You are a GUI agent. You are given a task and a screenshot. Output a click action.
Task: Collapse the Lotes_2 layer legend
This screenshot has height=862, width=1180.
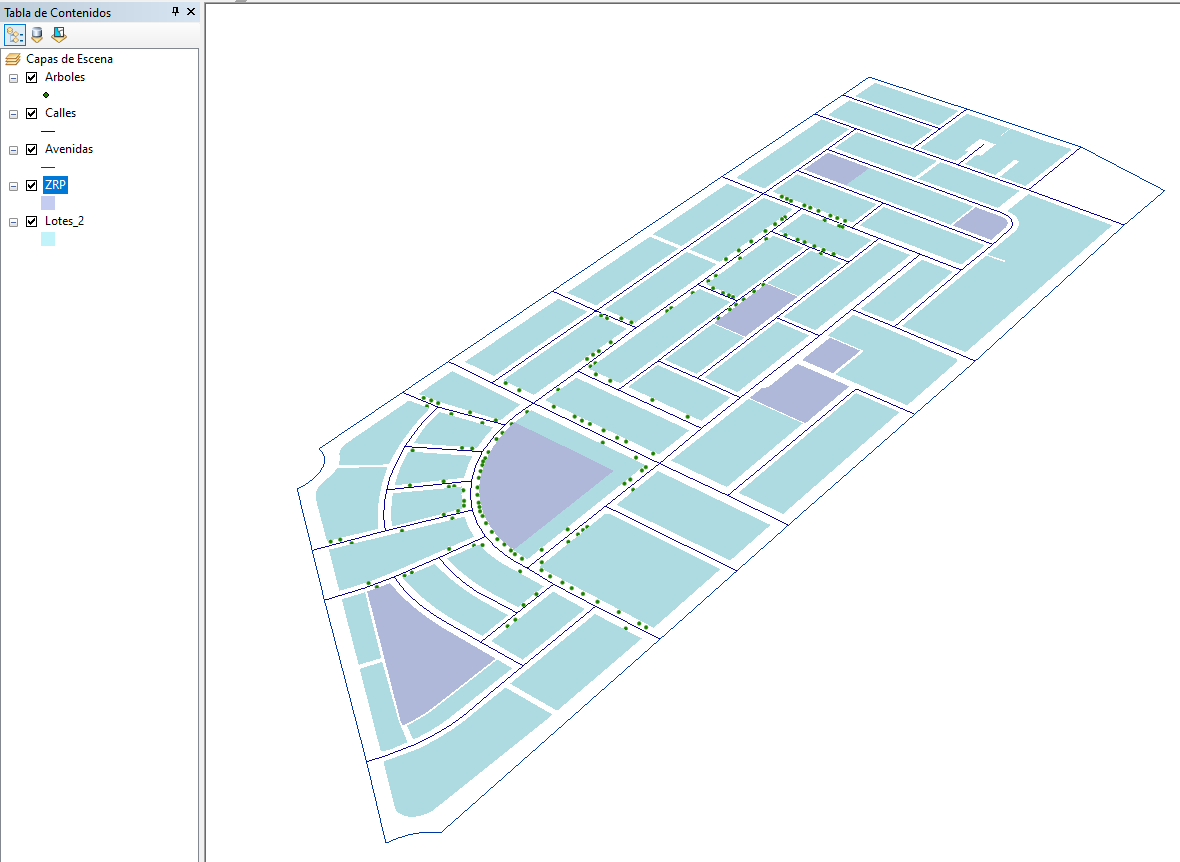coord(14,222)
